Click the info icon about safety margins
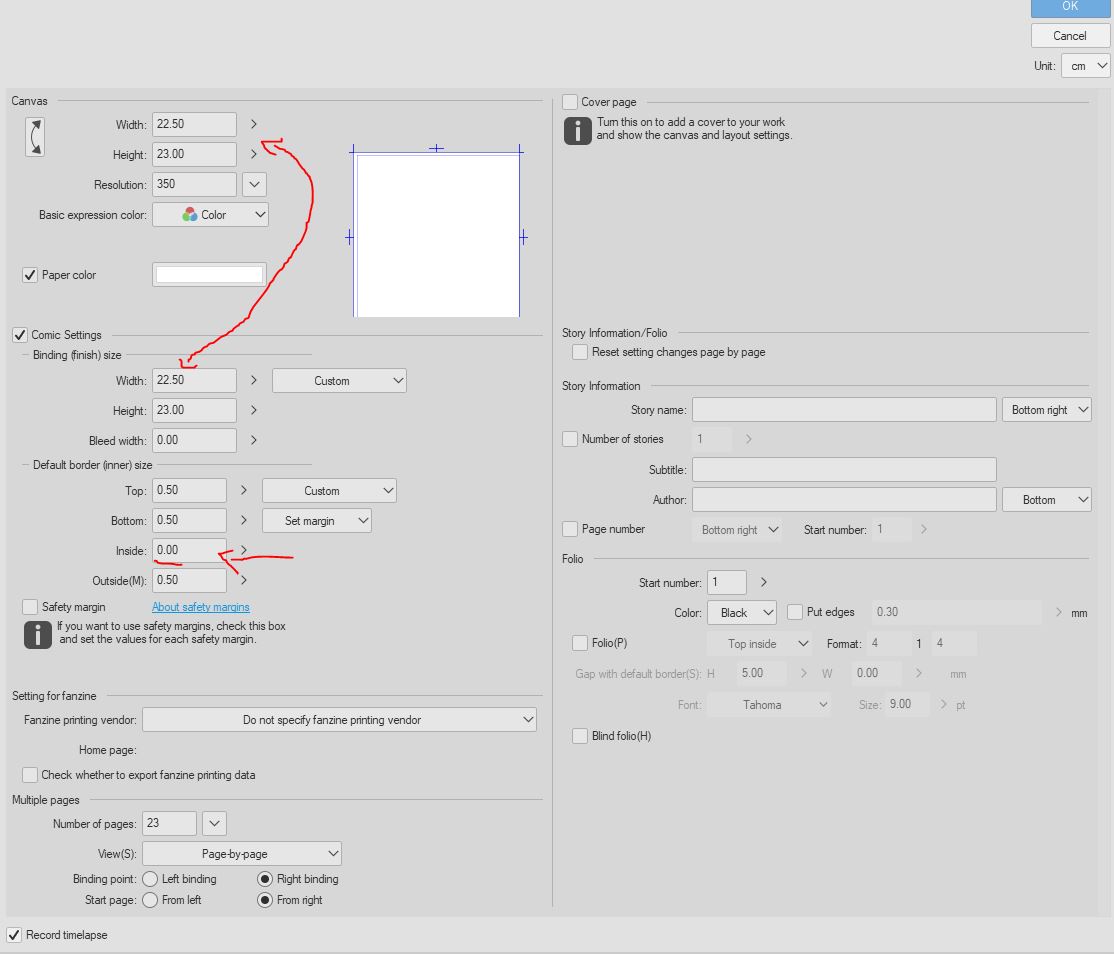The image size is (1114, 954). [x=38, y=634]
